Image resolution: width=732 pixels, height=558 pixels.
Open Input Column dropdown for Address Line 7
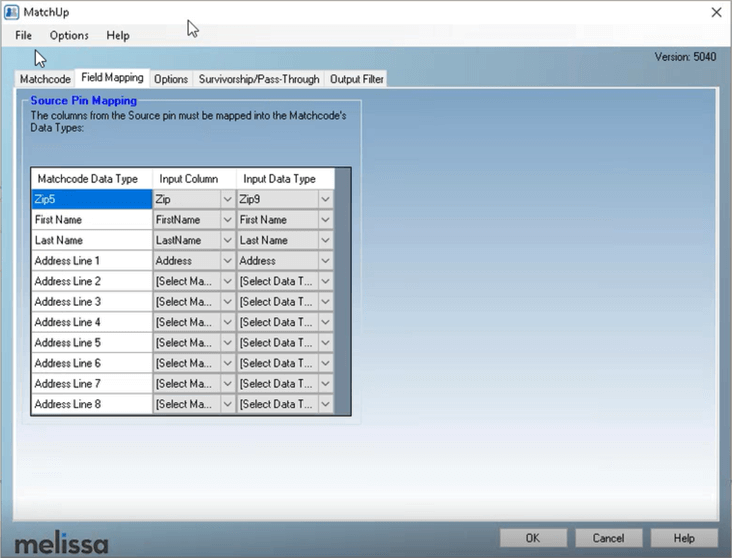point(227,384)
